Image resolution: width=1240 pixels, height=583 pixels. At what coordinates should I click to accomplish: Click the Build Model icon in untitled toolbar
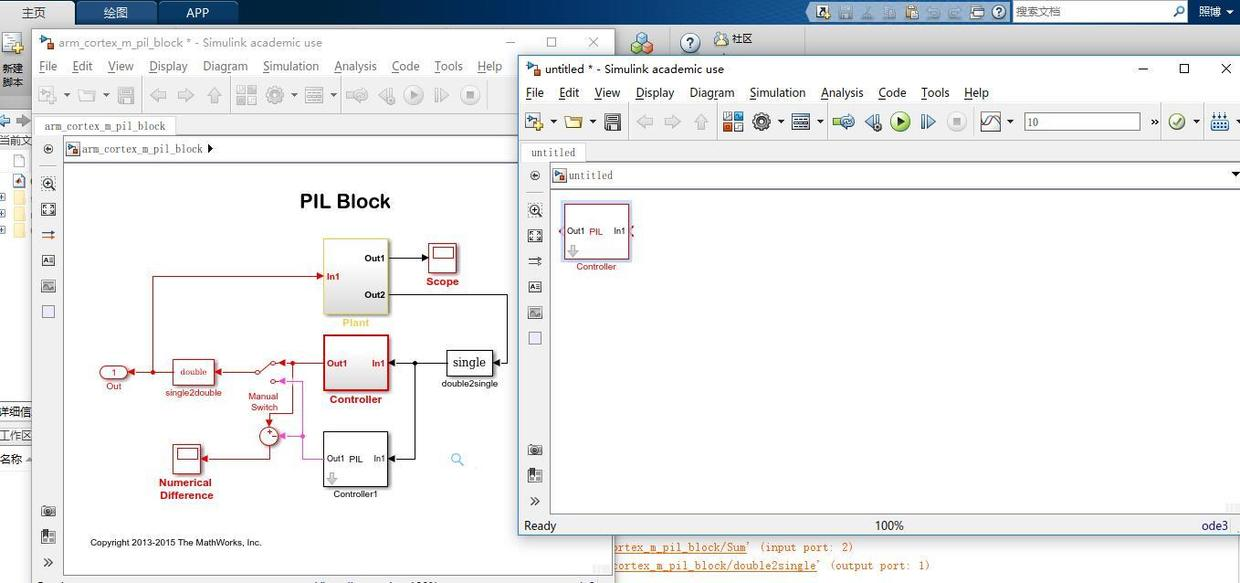point(1219,122)
